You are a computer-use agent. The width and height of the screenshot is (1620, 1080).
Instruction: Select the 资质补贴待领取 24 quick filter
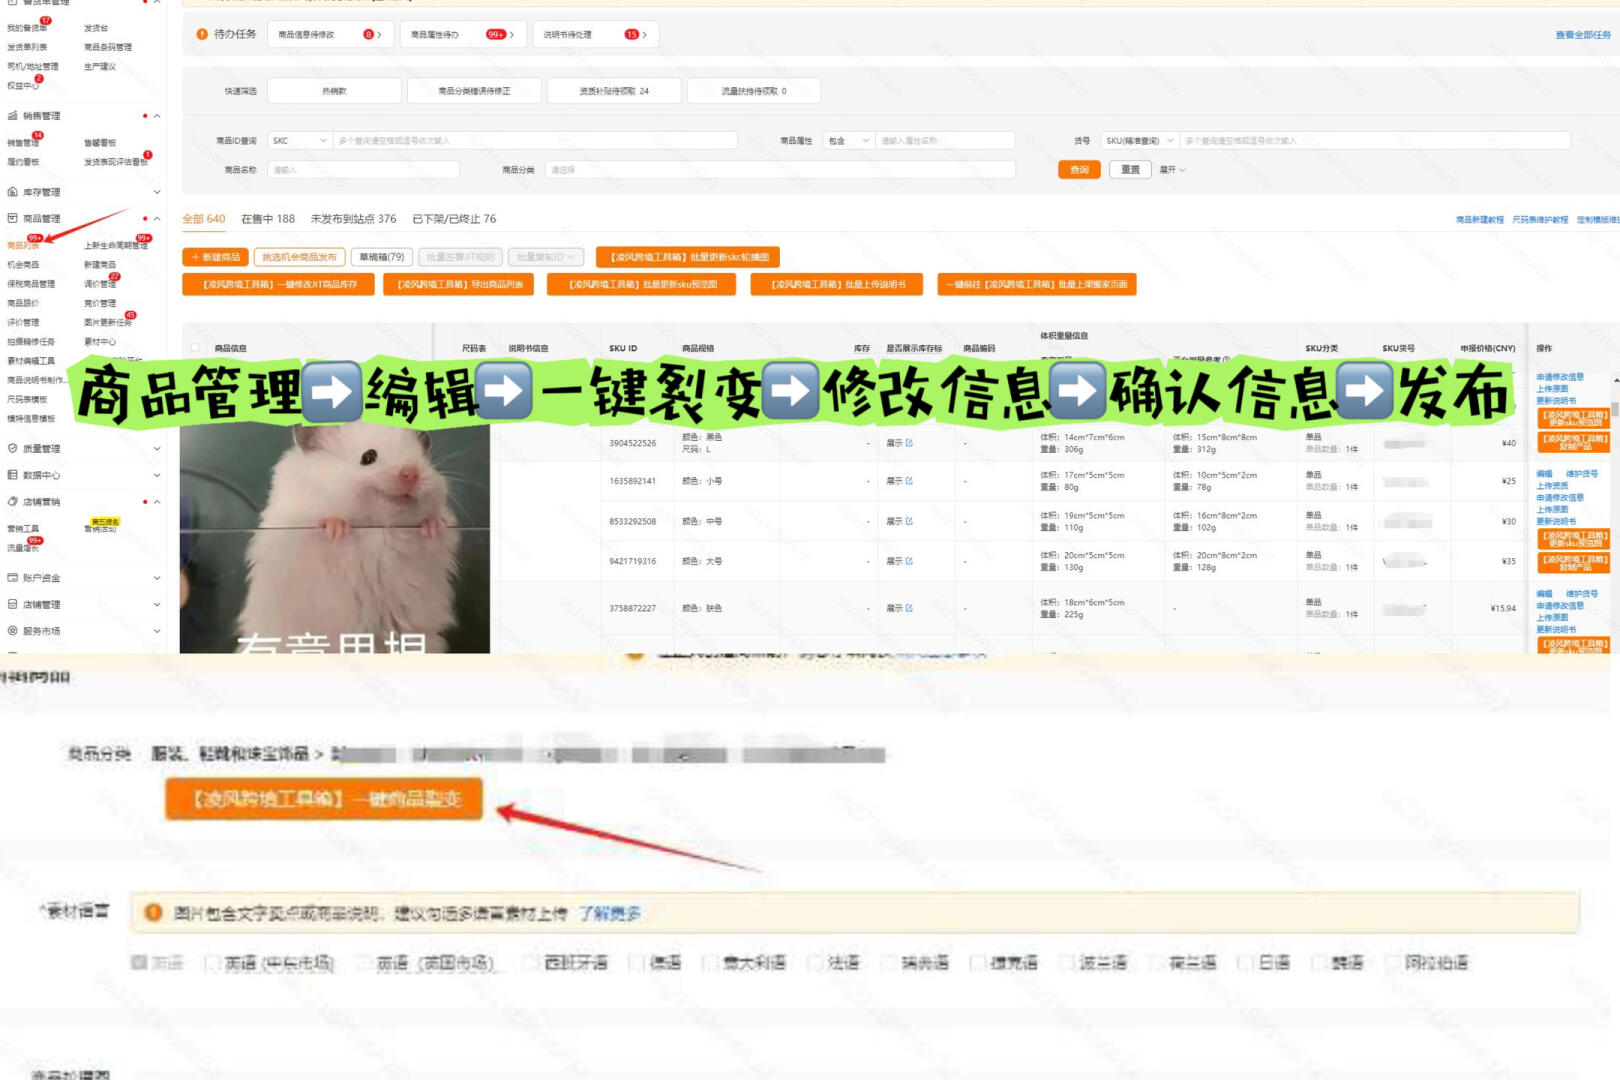pyautogui.click(x=614, y=91)
